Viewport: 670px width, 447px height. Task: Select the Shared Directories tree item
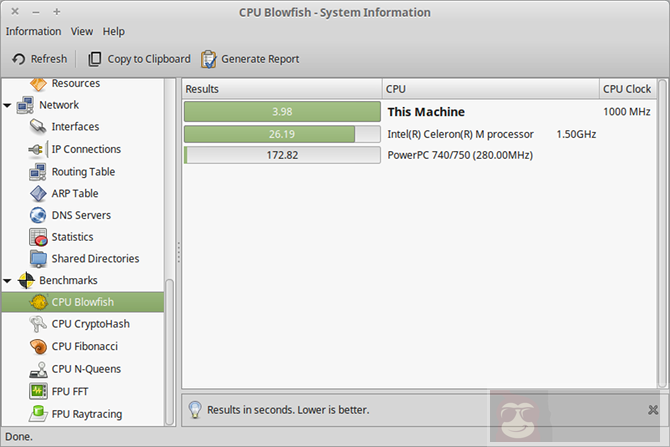(x=95, y=259)
